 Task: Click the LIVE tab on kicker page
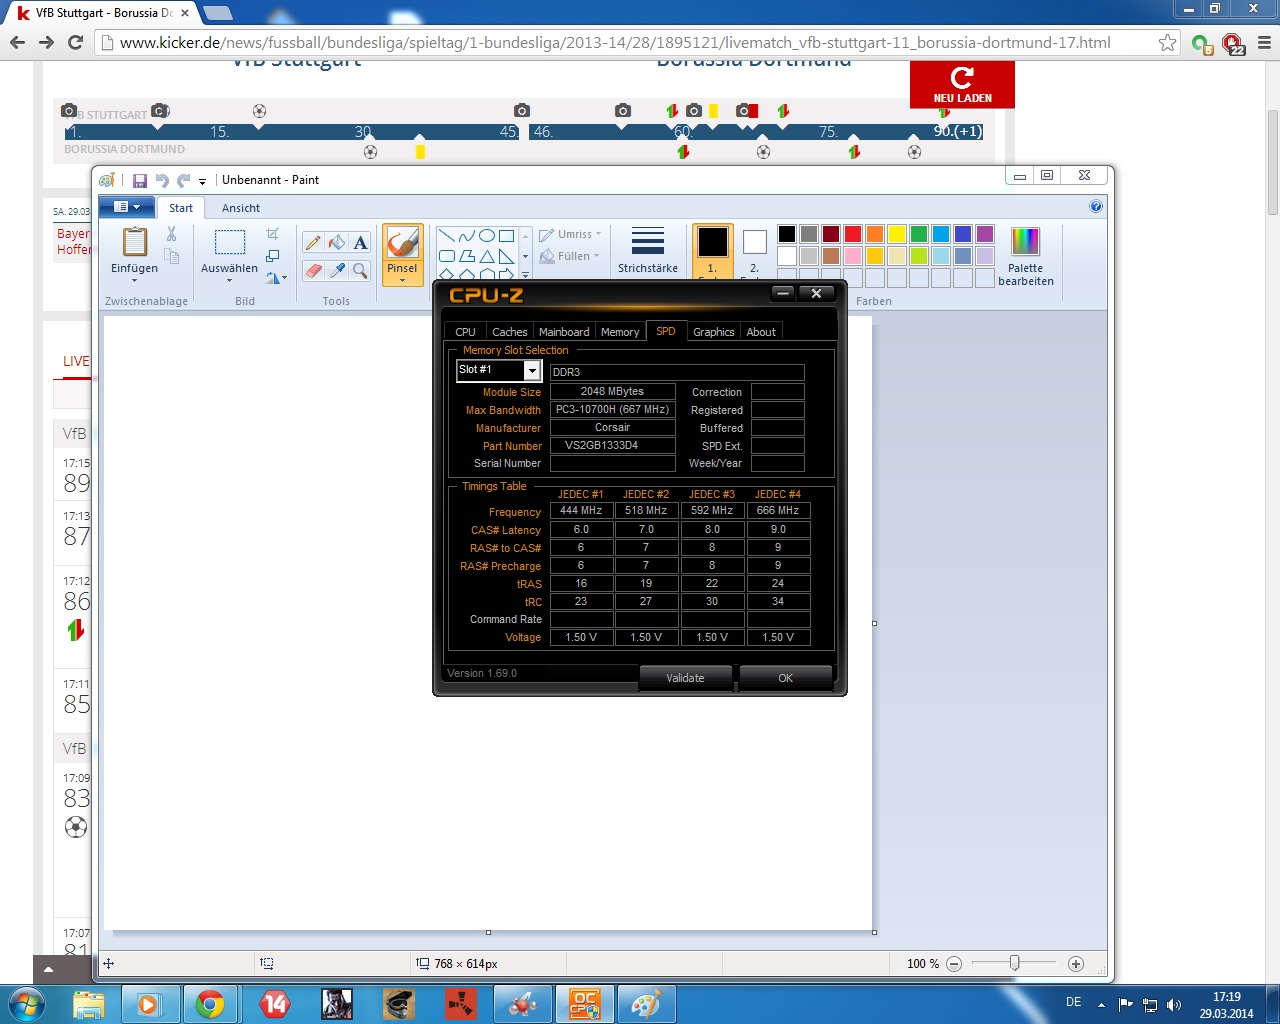(76, 361)
